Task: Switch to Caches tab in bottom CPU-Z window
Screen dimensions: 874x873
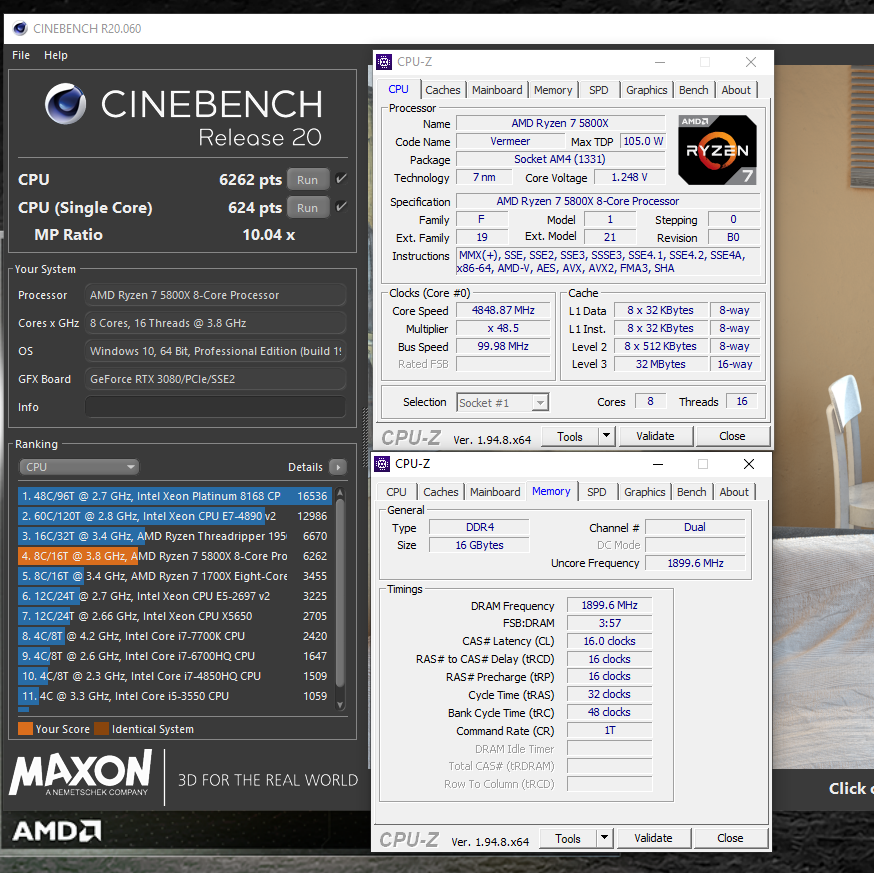Action: coord(440,492)
